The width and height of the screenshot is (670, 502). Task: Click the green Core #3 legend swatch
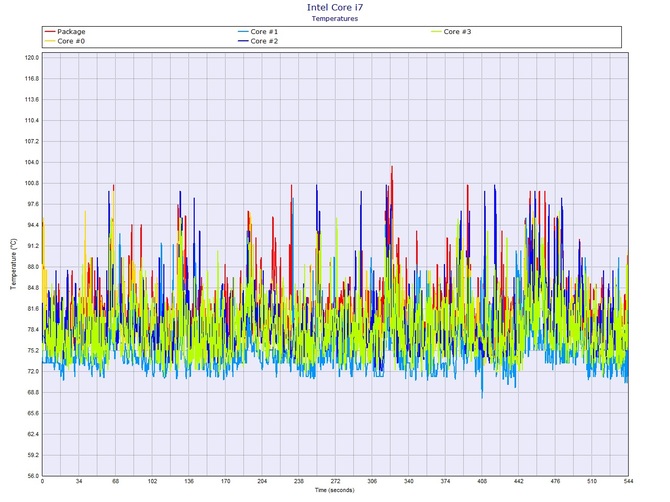pyautogui.click(x=436, y=32)
